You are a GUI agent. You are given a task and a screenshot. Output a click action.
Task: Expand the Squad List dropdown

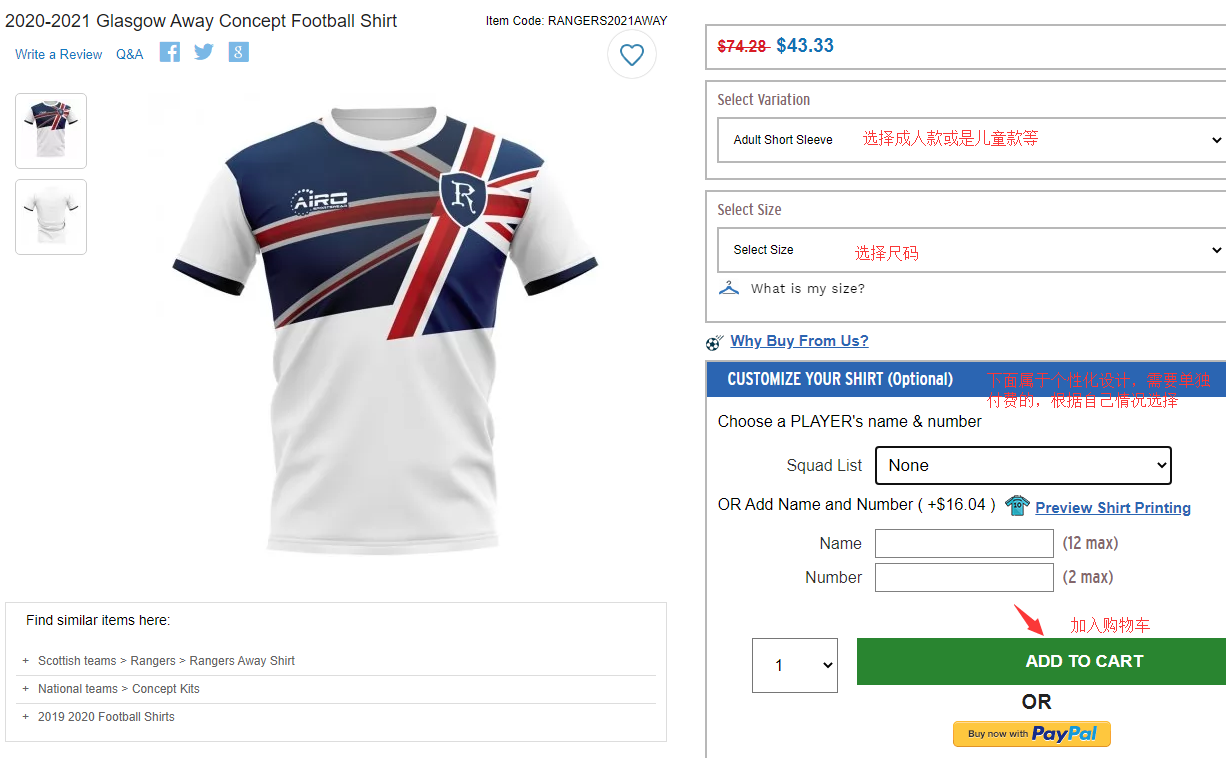1022,465
